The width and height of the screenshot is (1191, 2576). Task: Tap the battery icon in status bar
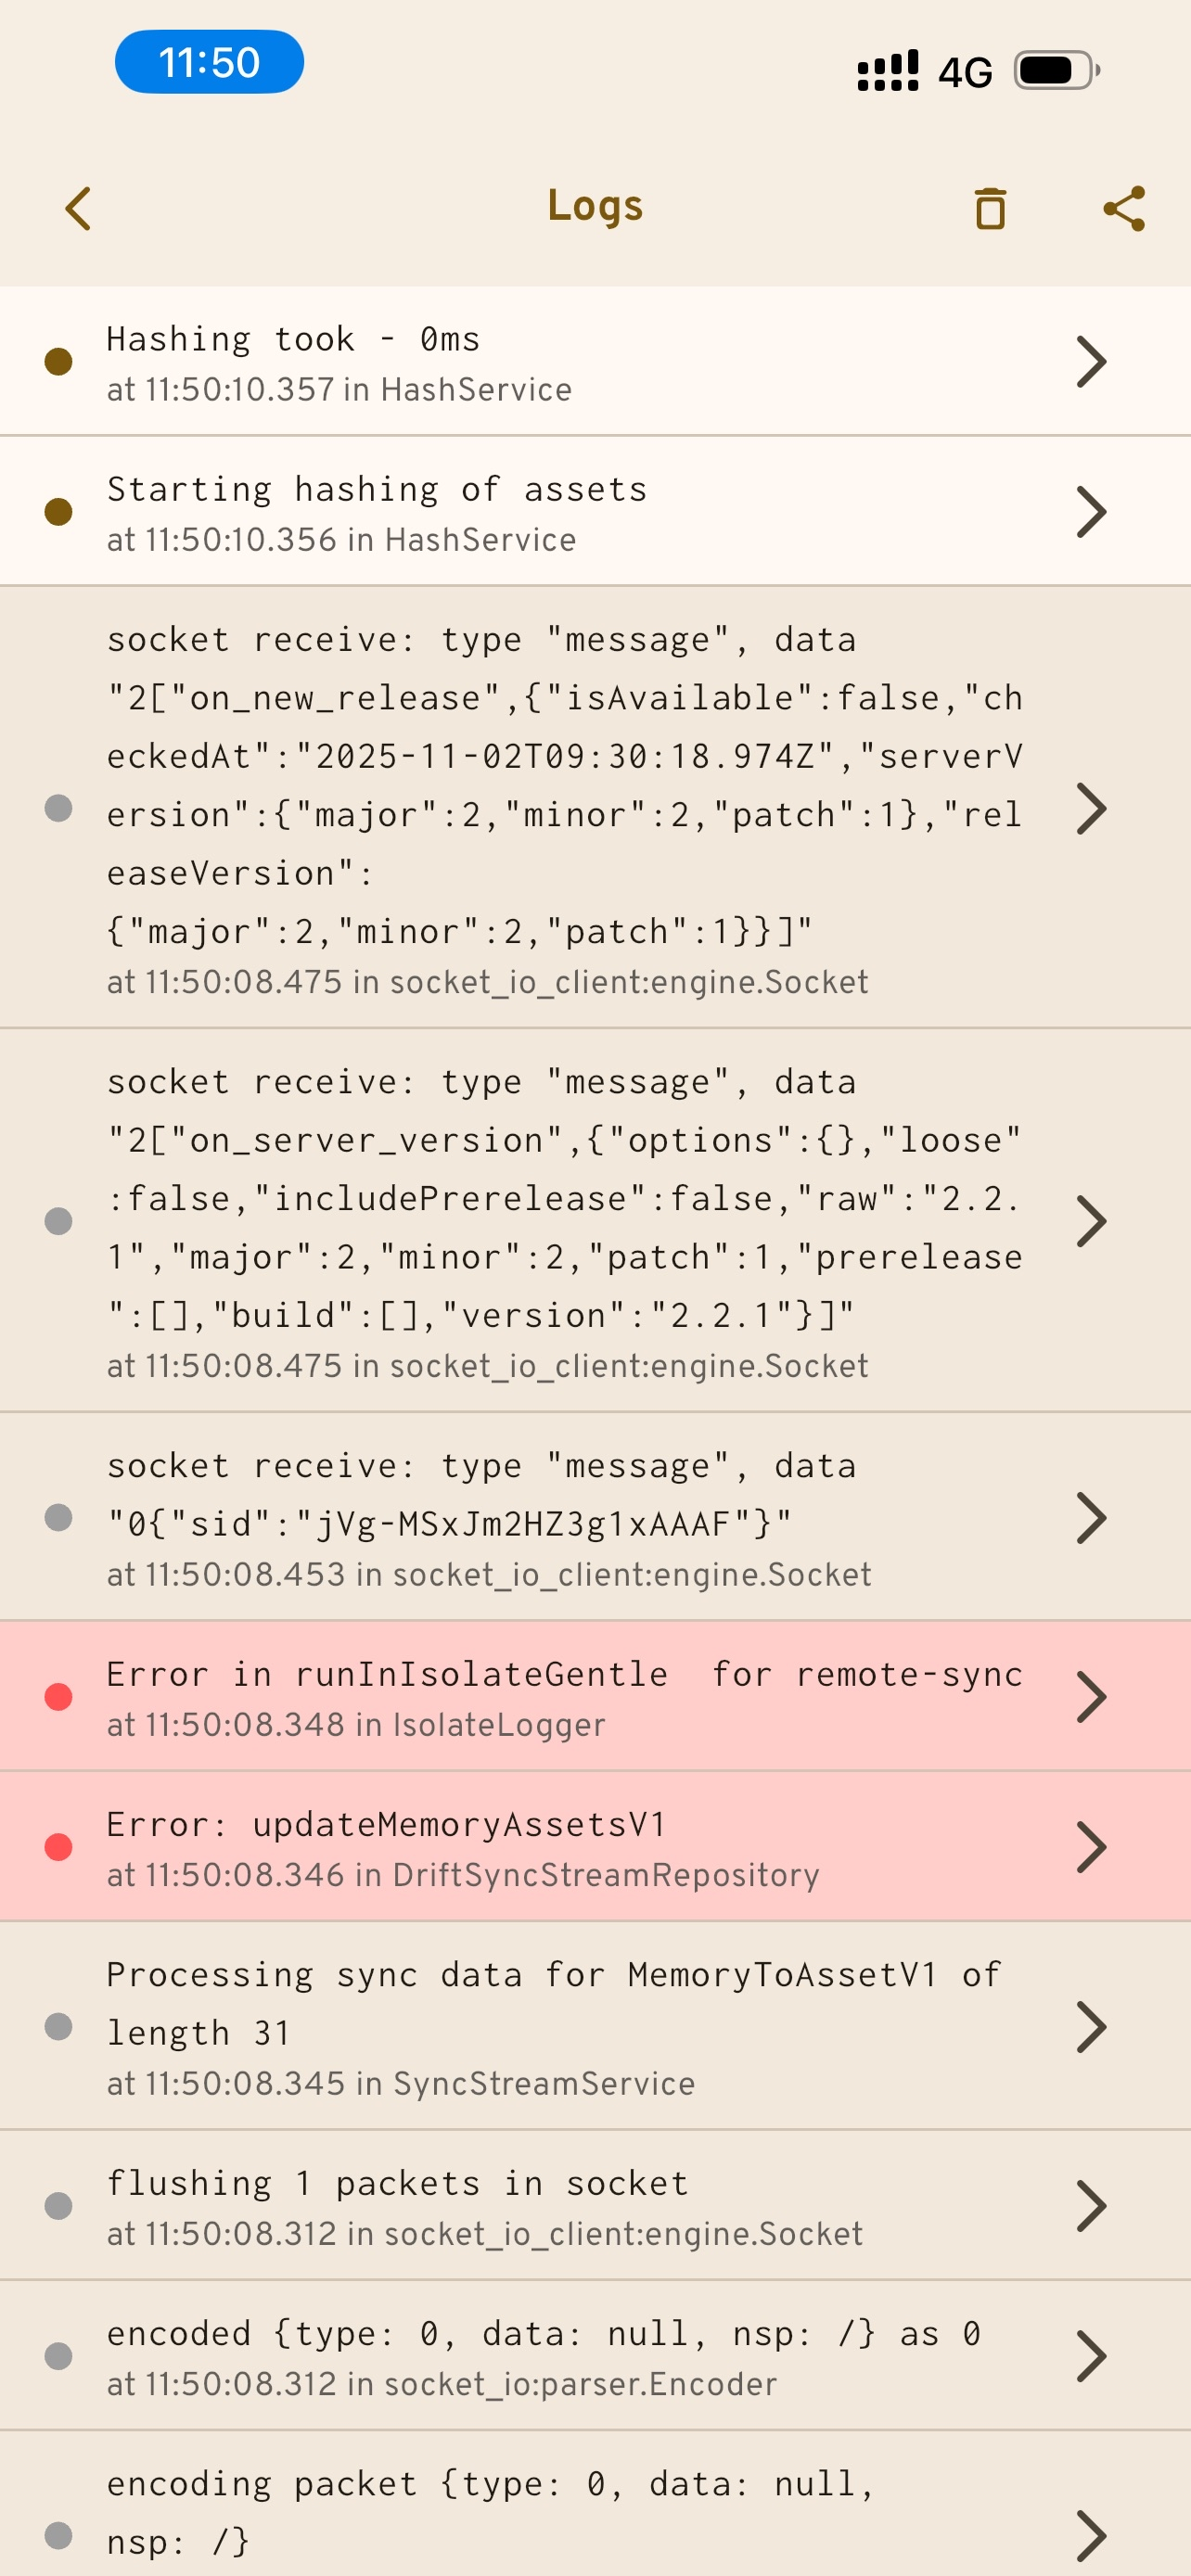click(1056, 70)
